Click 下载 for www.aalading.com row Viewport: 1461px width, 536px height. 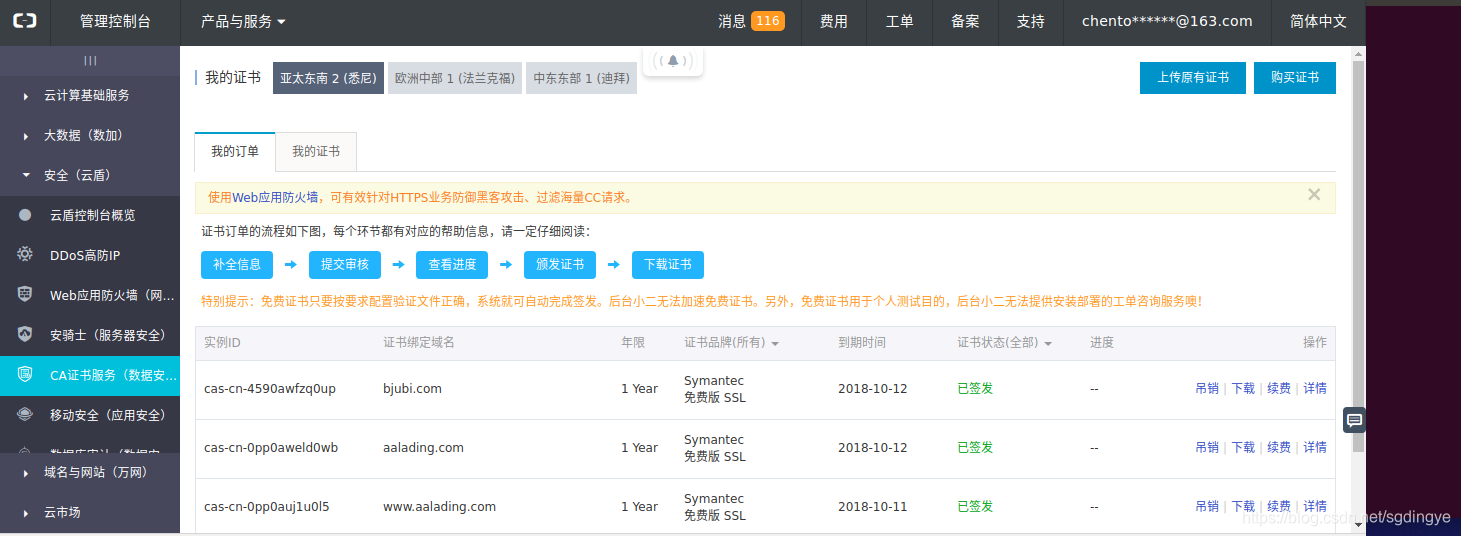tap(1243, 506)
